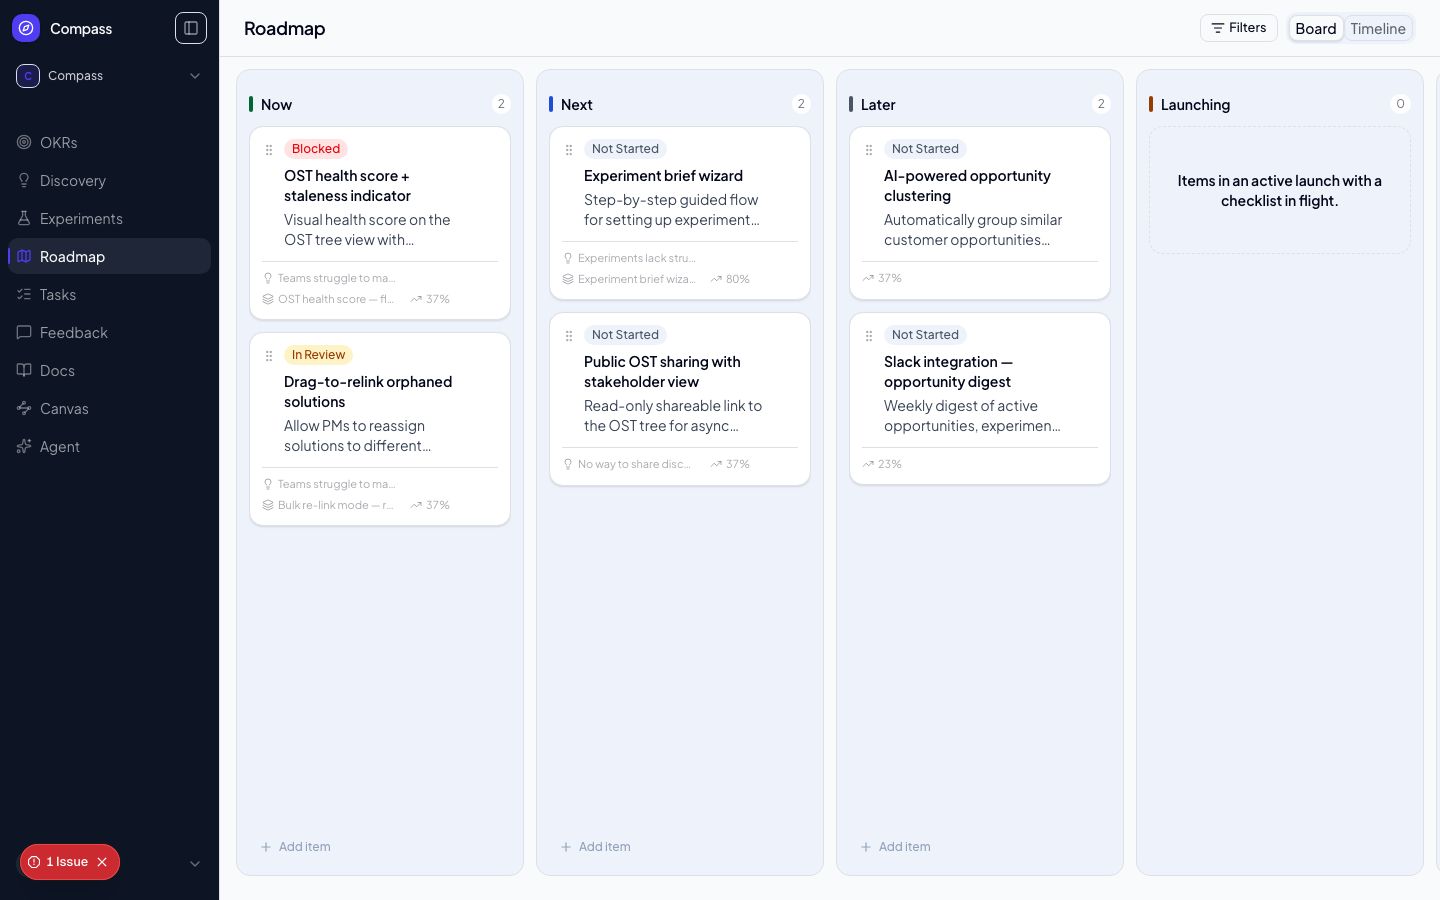Click the Canvas flow icon
Viewport: 1440px width, 900px height.
point(24,408)
